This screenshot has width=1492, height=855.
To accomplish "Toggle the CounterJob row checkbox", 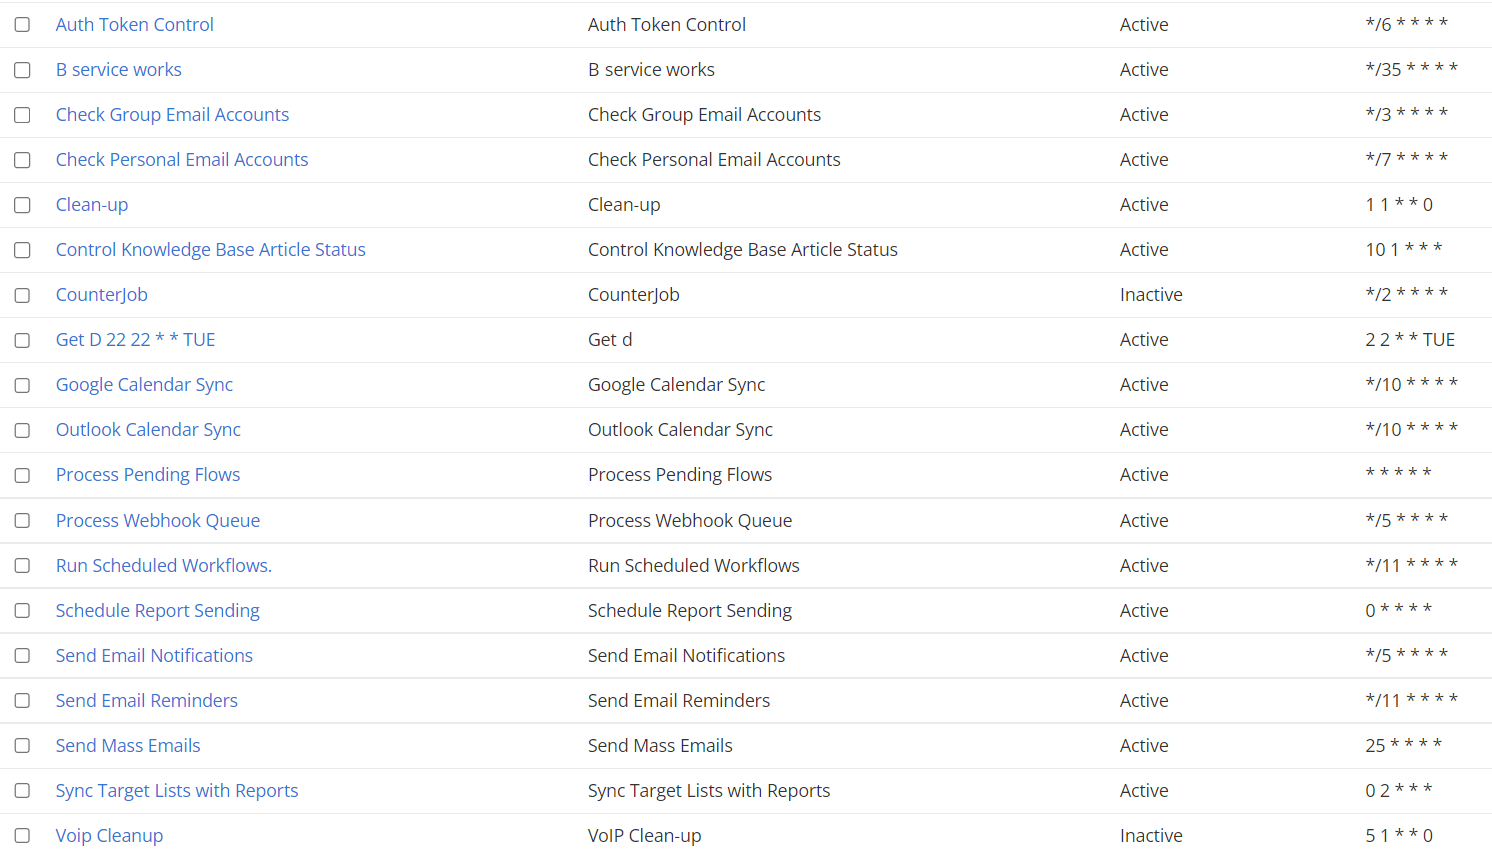I will click(22, 295).
